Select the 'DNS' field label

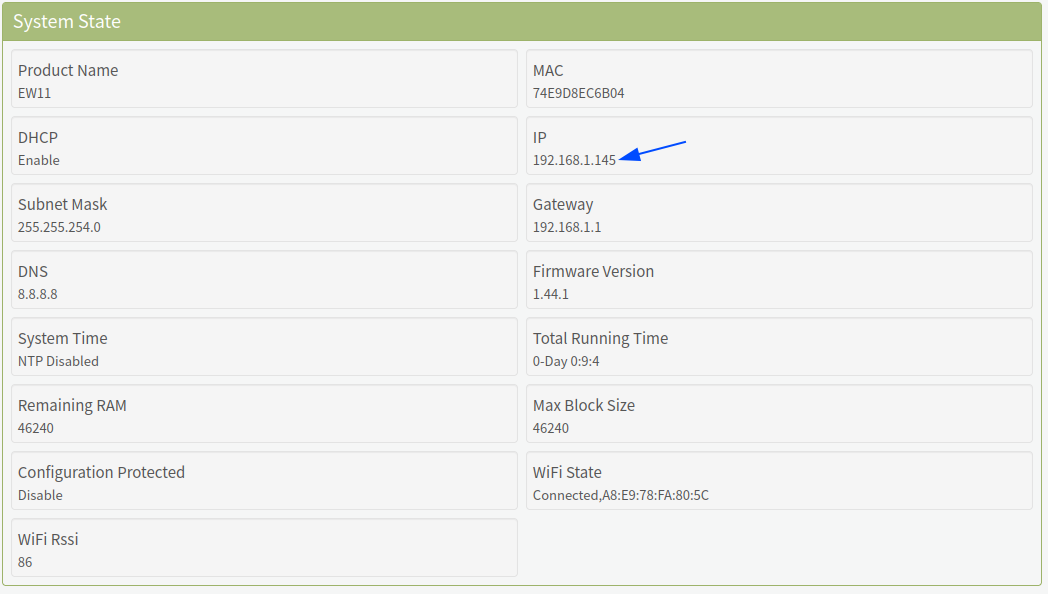(33, 271)
